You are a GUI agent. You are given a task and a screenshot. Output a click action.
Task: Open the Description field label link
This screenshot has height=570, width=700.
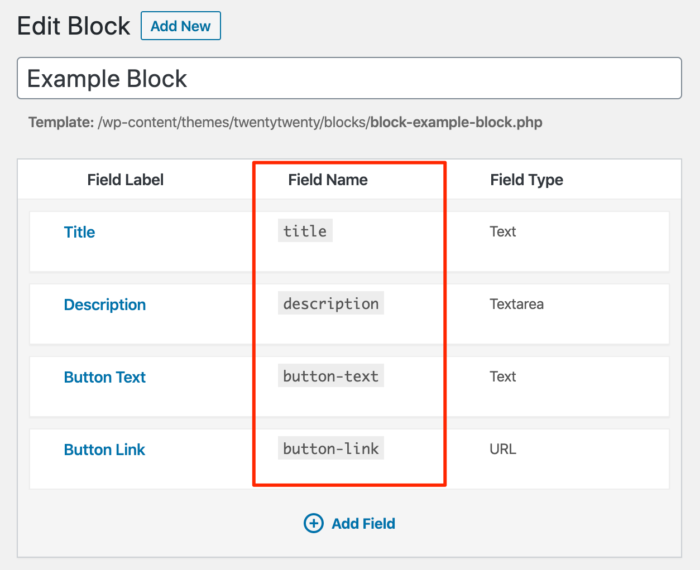[104, 305]
